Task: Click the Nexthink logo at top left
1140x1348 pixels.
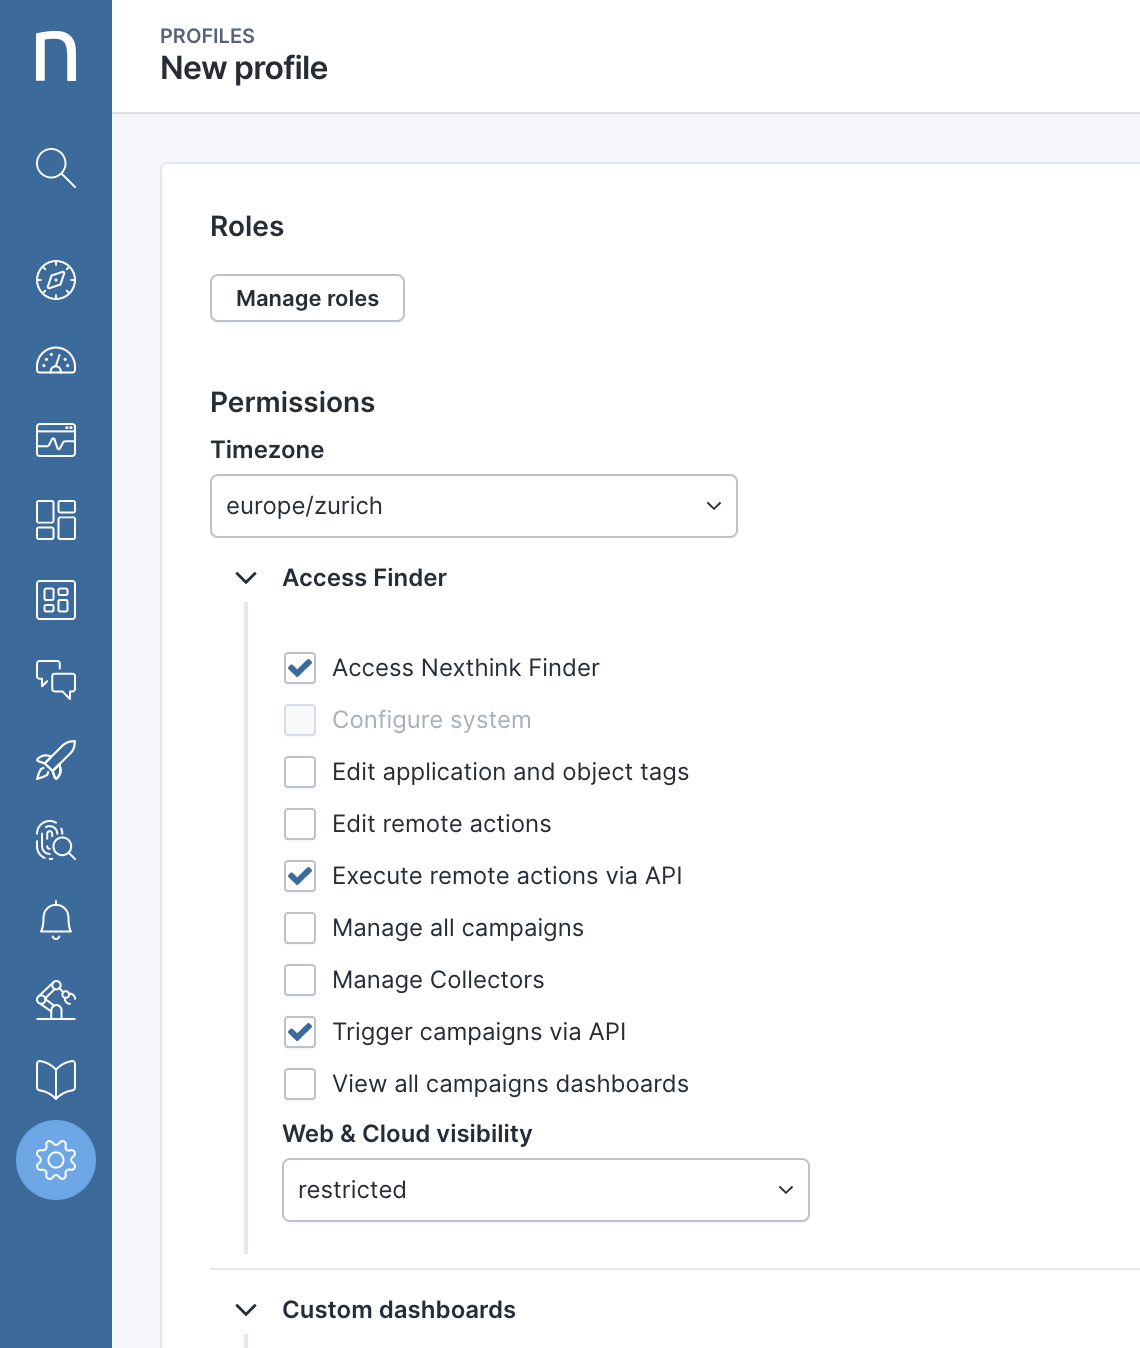Action: coord(56,56)
